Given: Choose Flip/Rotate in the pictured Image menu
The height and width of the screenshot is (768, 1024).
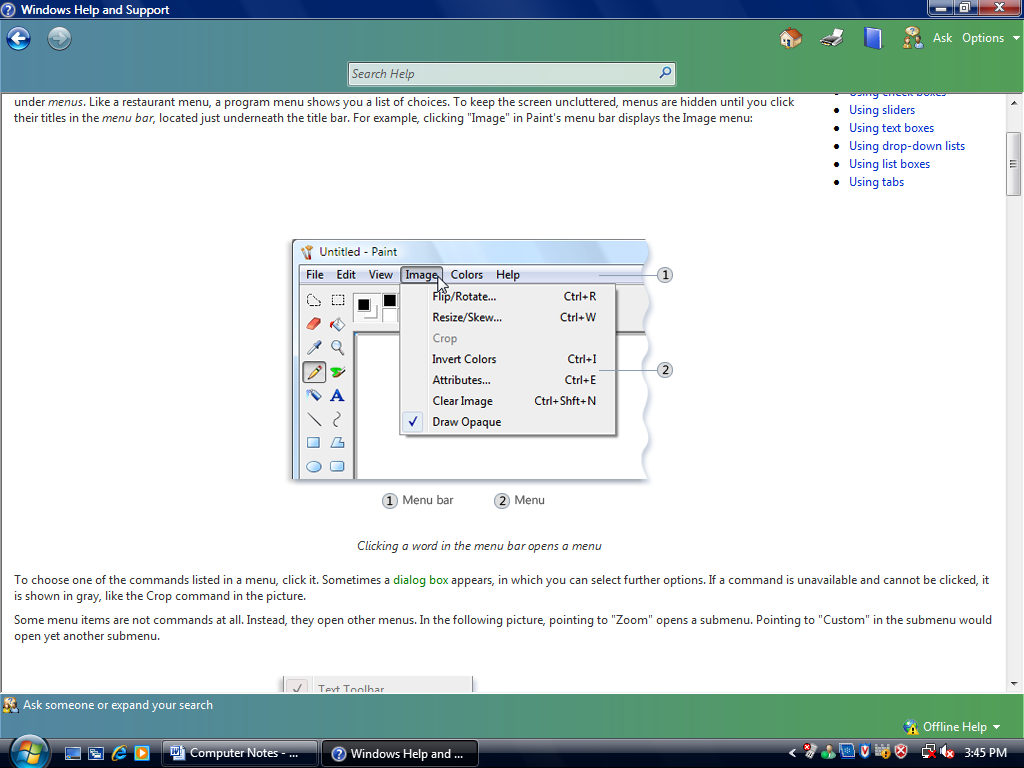Looking at the screenshot, I should point(508,296).
